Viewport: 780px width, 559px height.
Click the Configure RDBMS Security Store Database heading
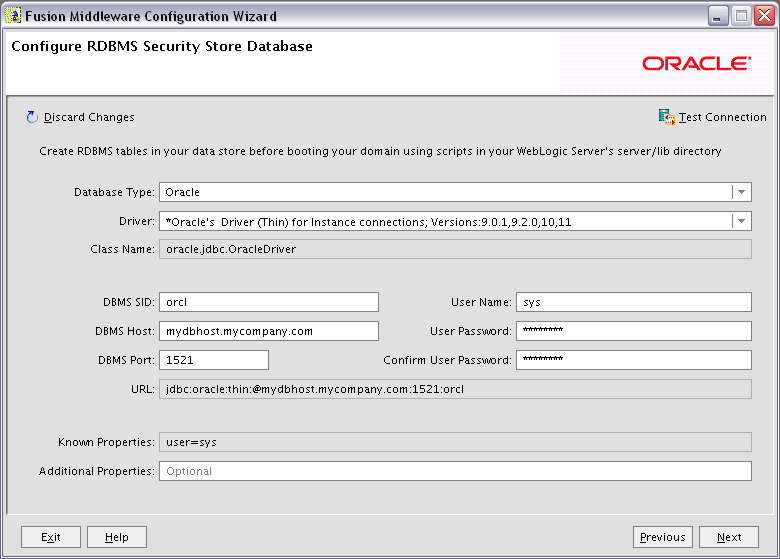click(x=162, y=46)
